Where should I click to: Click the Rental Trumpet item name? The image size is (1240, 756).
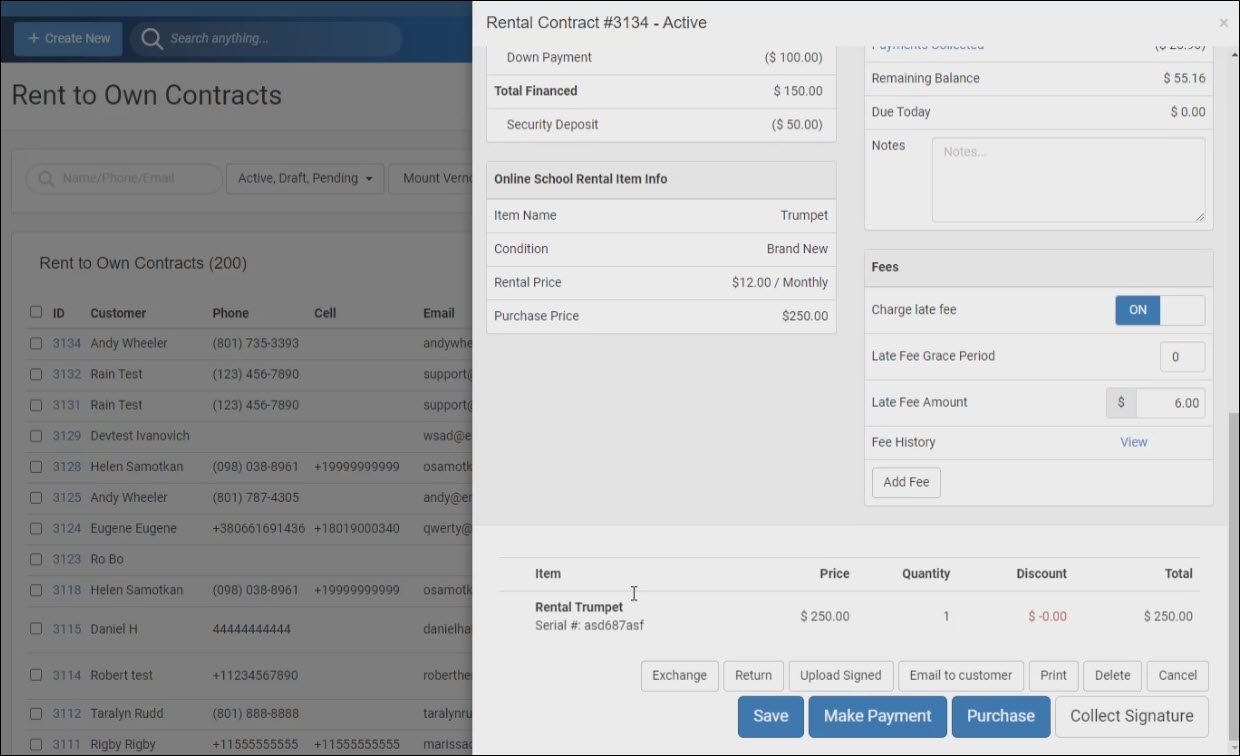coord(579,607)
